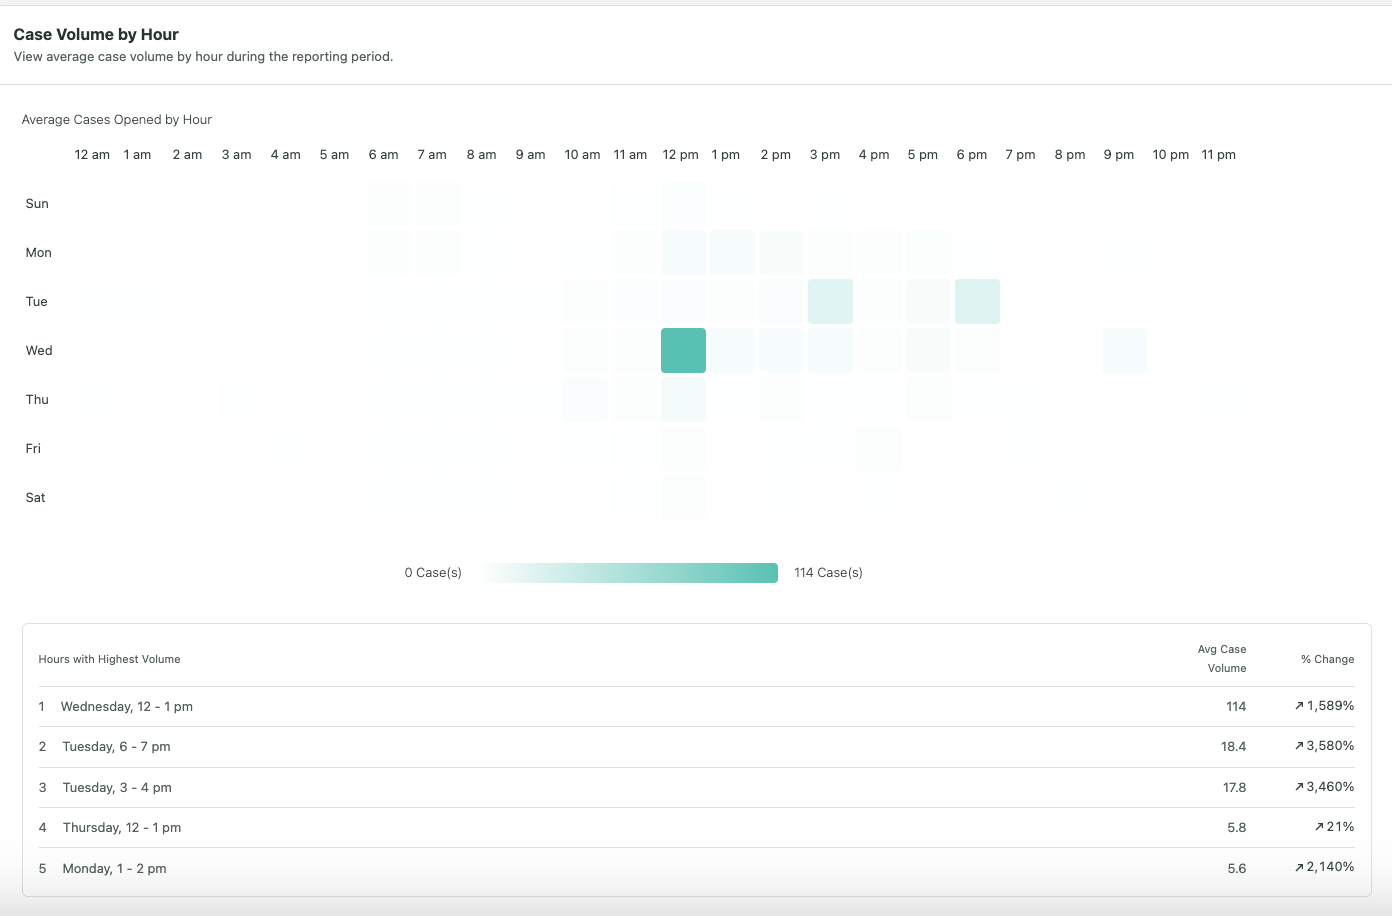Click the Tuesday 3 pm shaded heatmap cell
Image resolution: width=1392 pixels, height=916 pixels.
click(830, 301)
